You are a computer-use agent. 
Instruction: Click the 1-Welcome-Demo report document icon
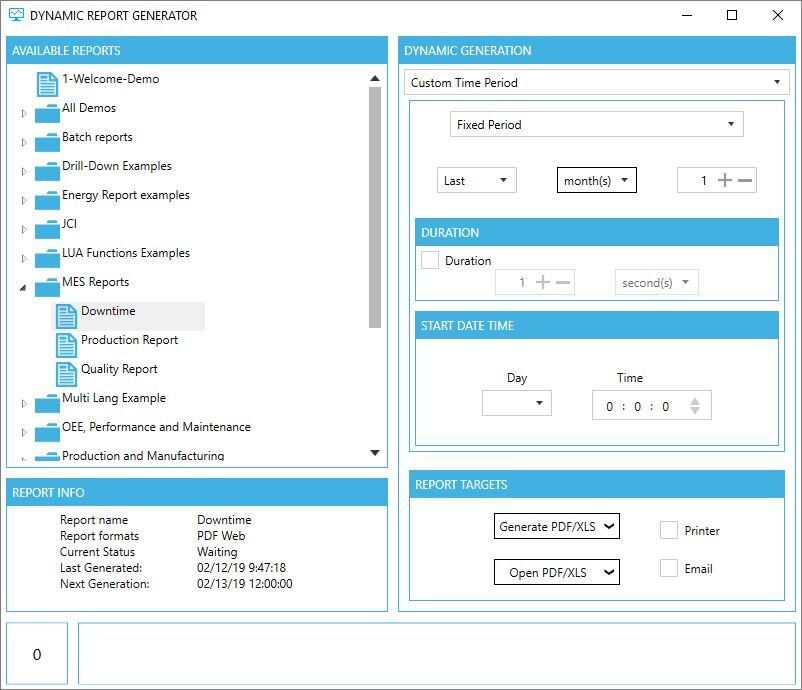(x=47, y=83)
